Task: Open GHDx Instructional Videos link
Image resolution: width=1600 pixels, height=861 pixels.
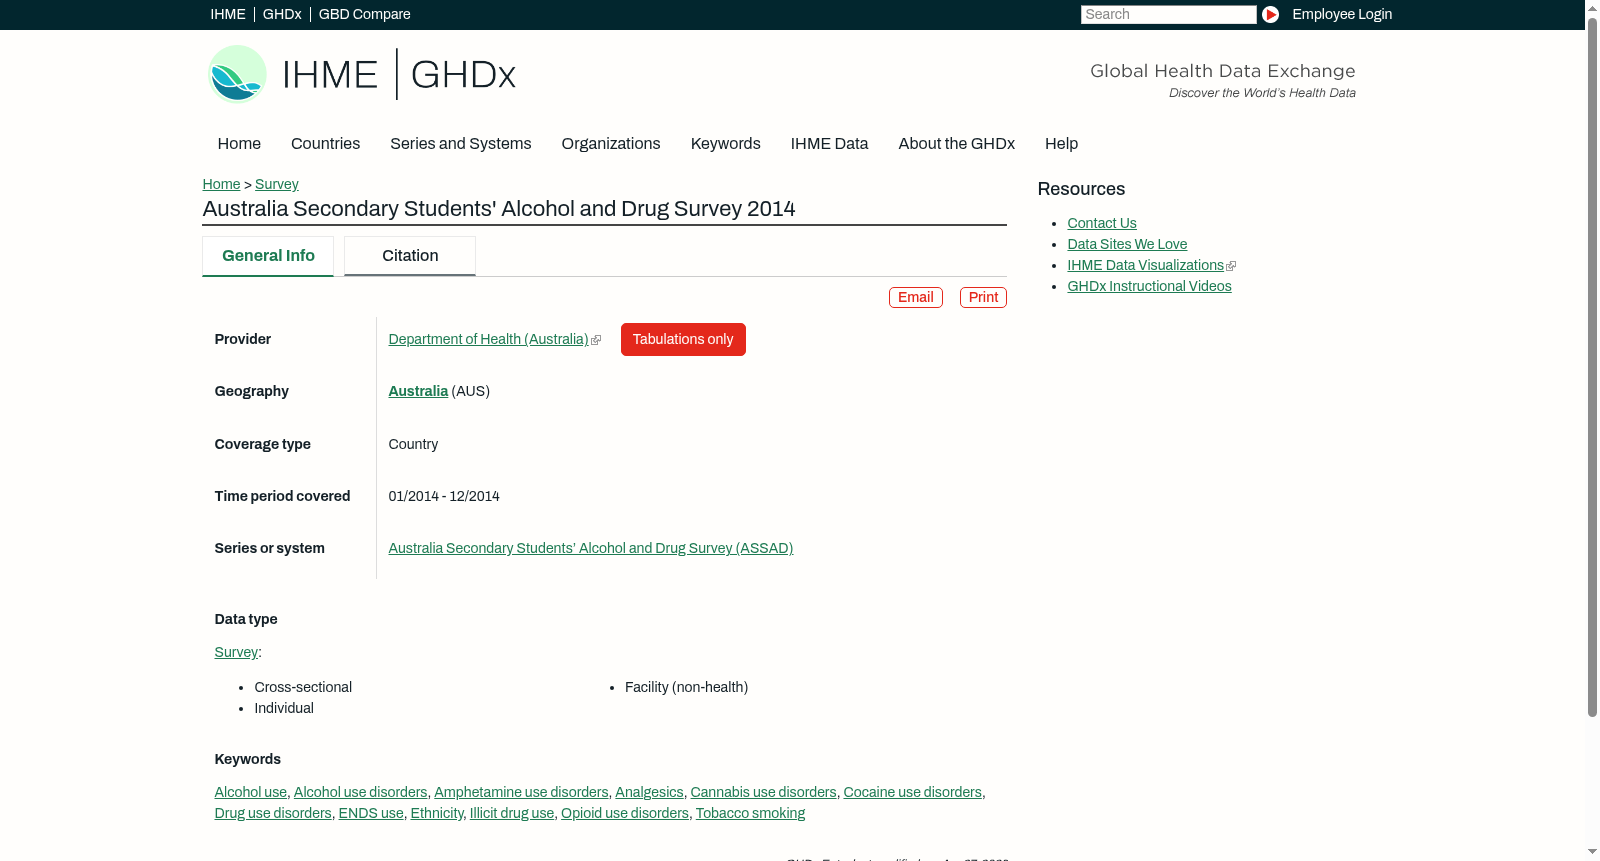Action: click(x=1150, y=286)
